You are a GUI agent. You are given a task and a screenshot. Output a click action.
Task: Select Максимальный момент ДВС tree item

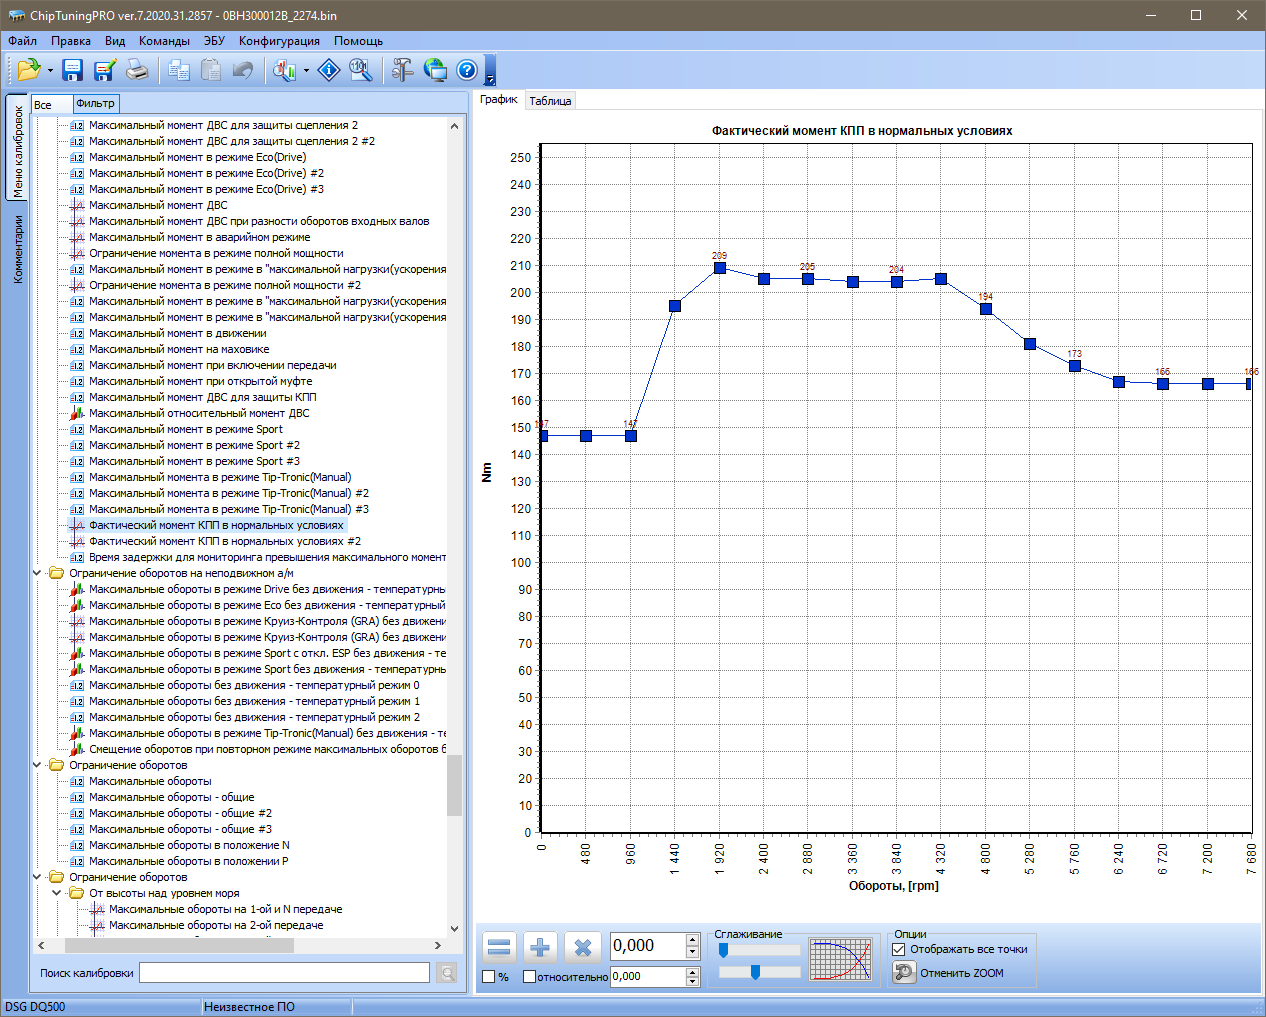pos(158,205)
